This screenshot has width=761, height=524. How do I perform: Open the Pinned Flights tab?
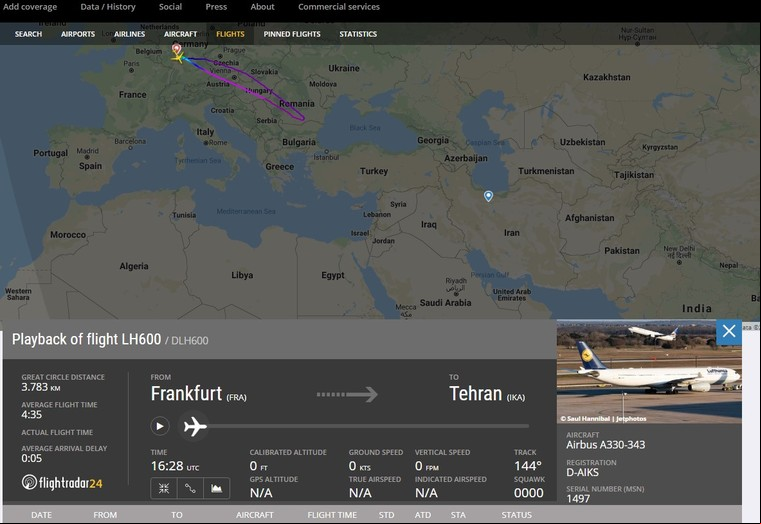pyautogui.click(x=292, y=34)
